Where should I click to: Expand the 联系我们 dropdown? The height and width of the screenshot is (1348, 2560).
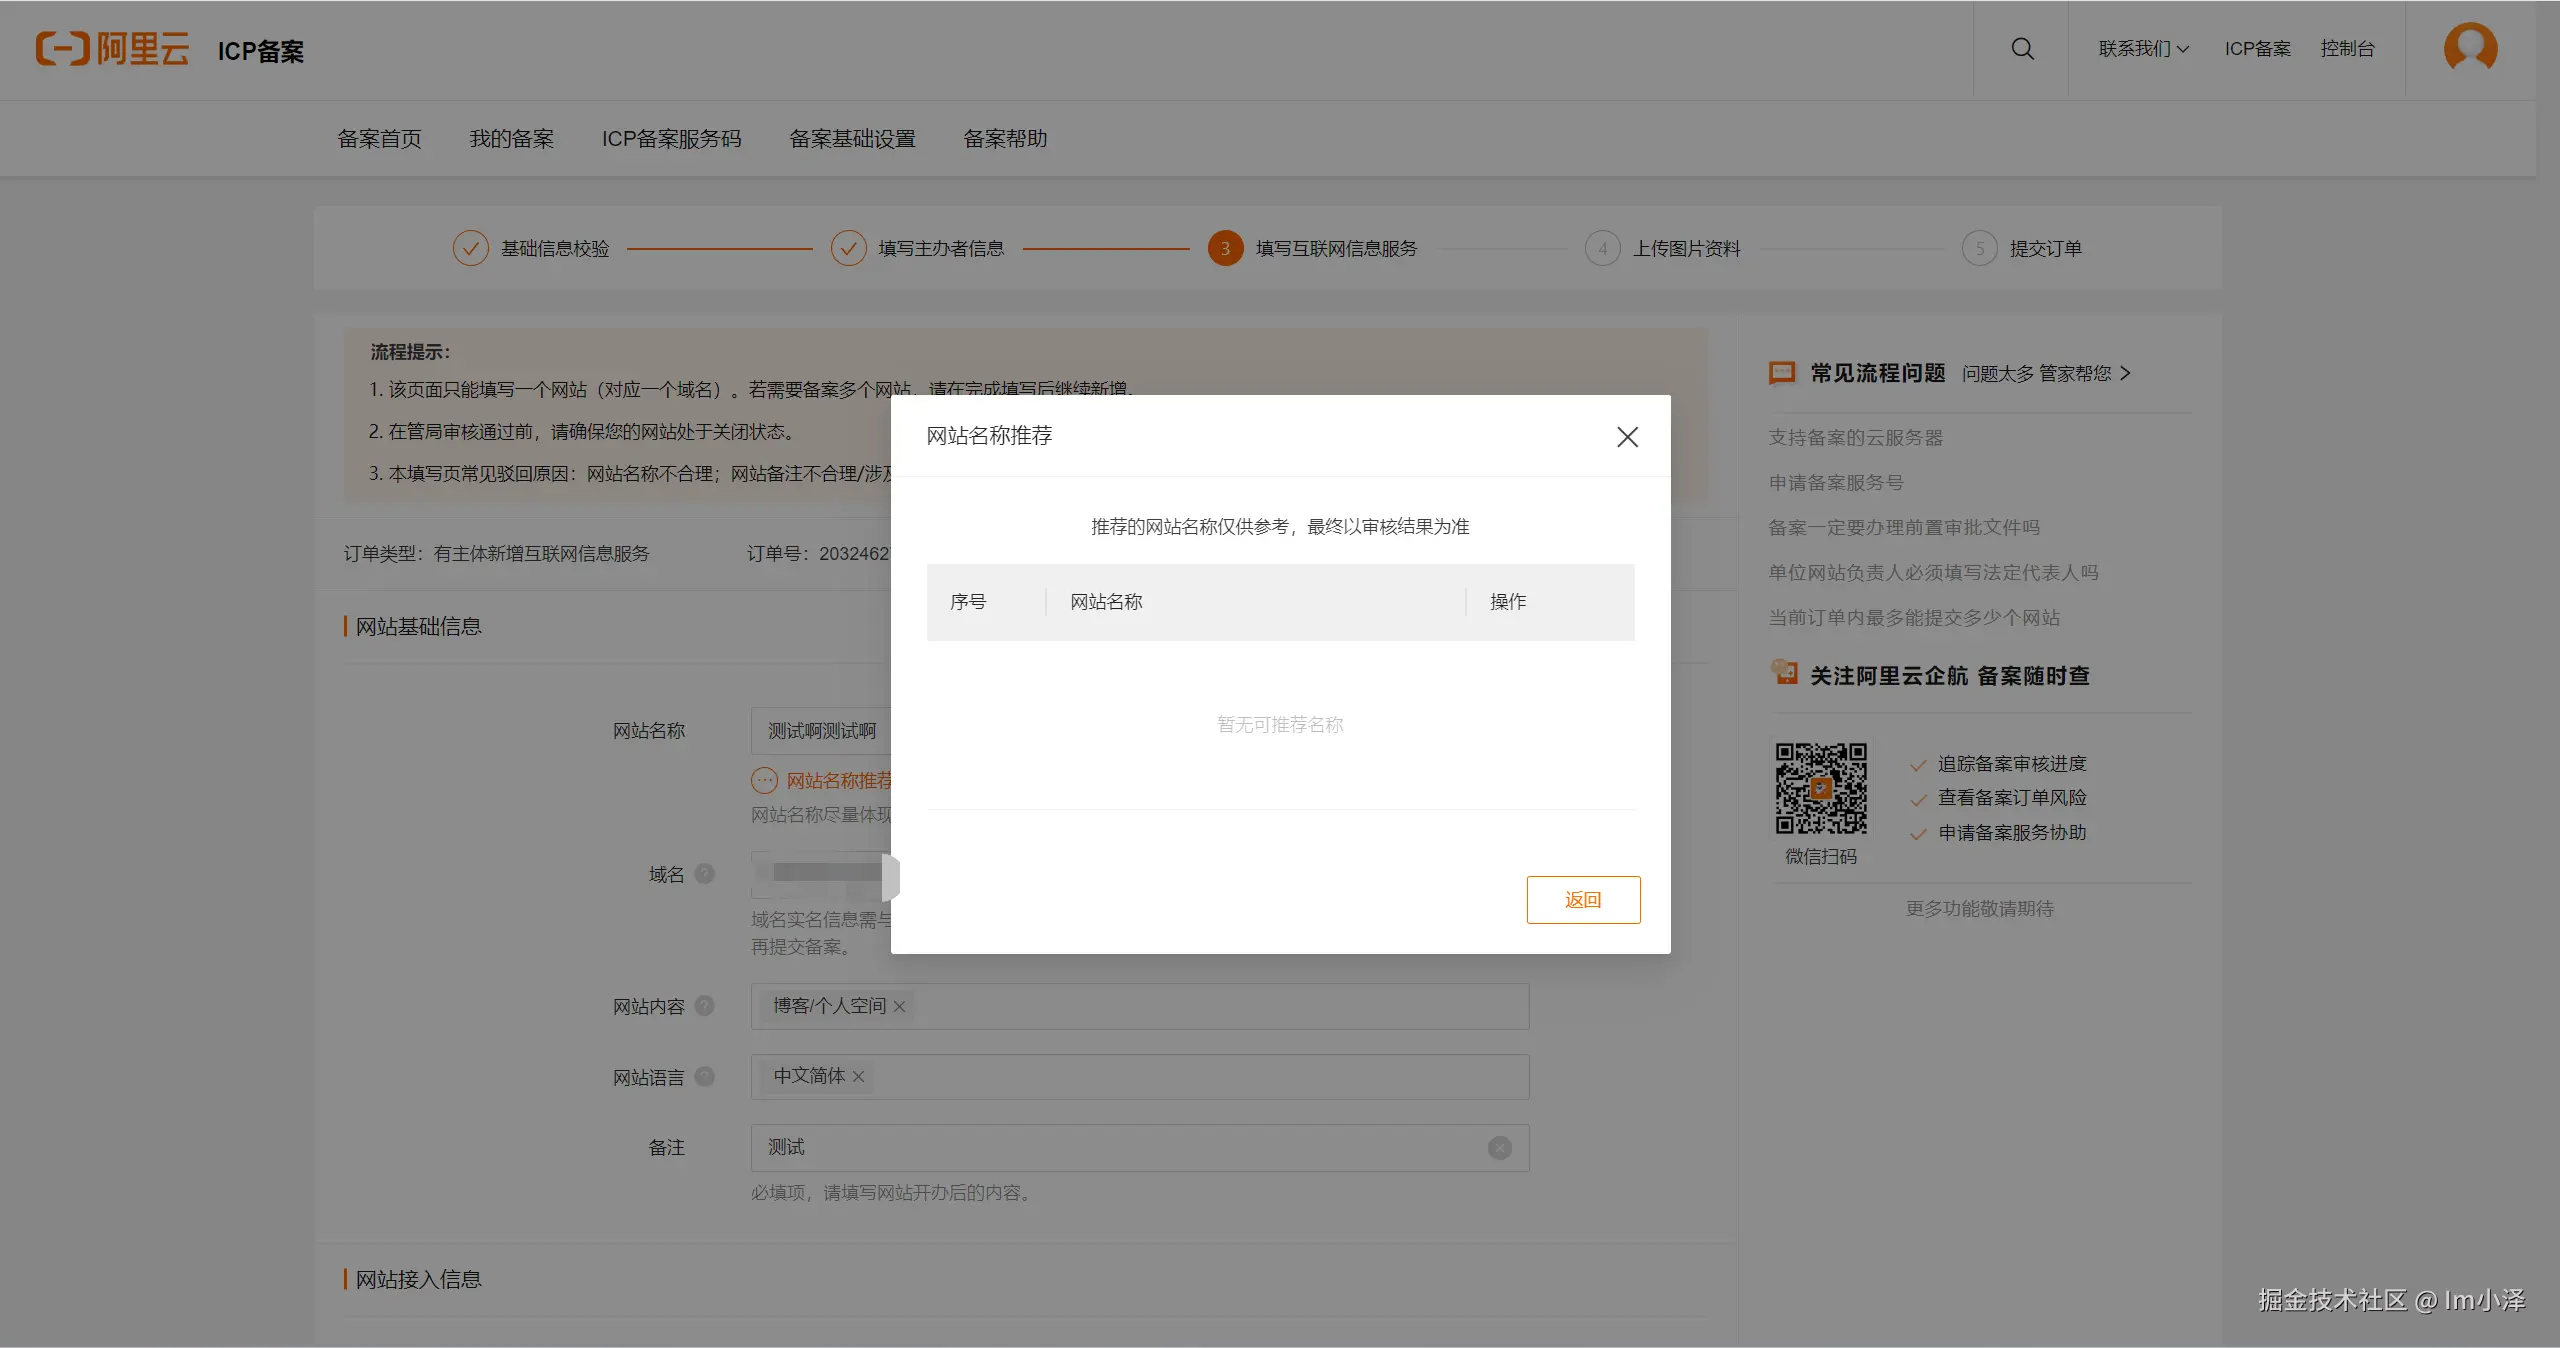[x=2143, y=49]
